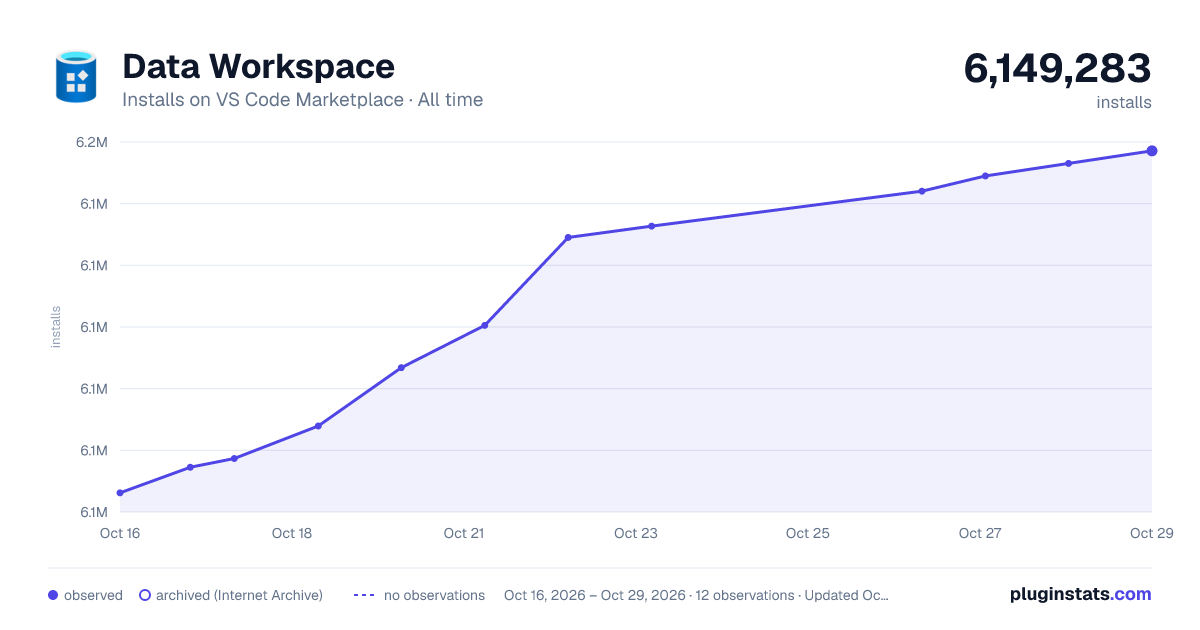This screenshot has height=630, width=1200.
Task: Click the 6.2M y-axis label
Action: click(91, 142)
